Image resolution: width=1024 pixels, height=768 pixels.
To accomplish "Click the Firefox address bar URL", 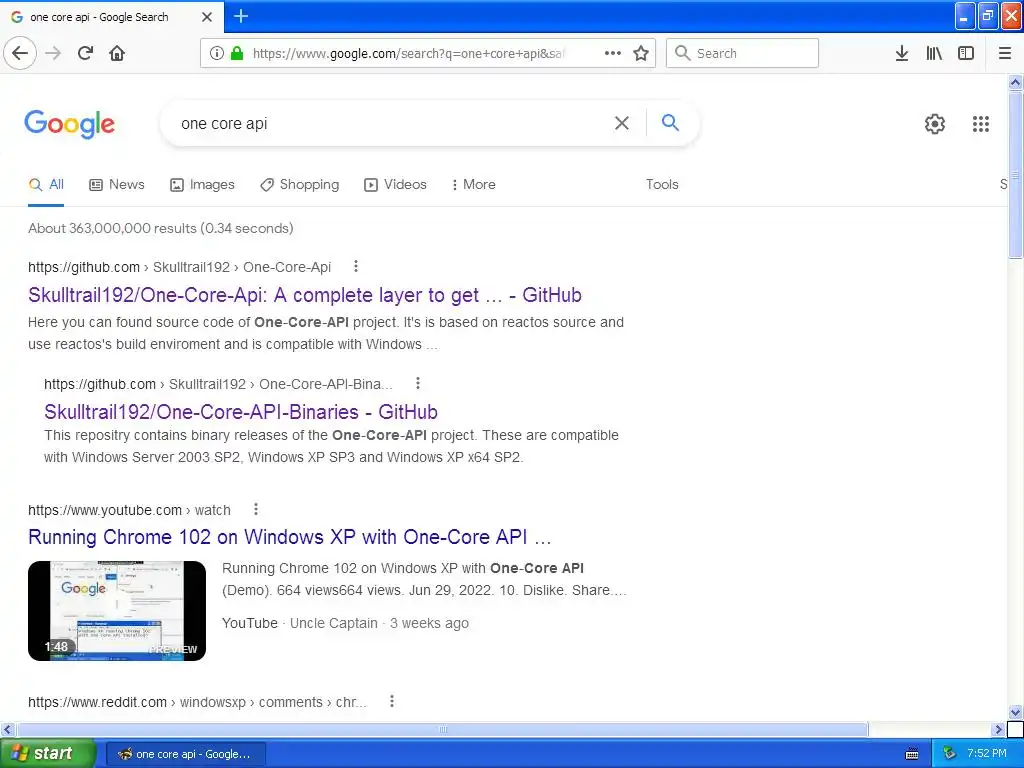I will (409, 54).
